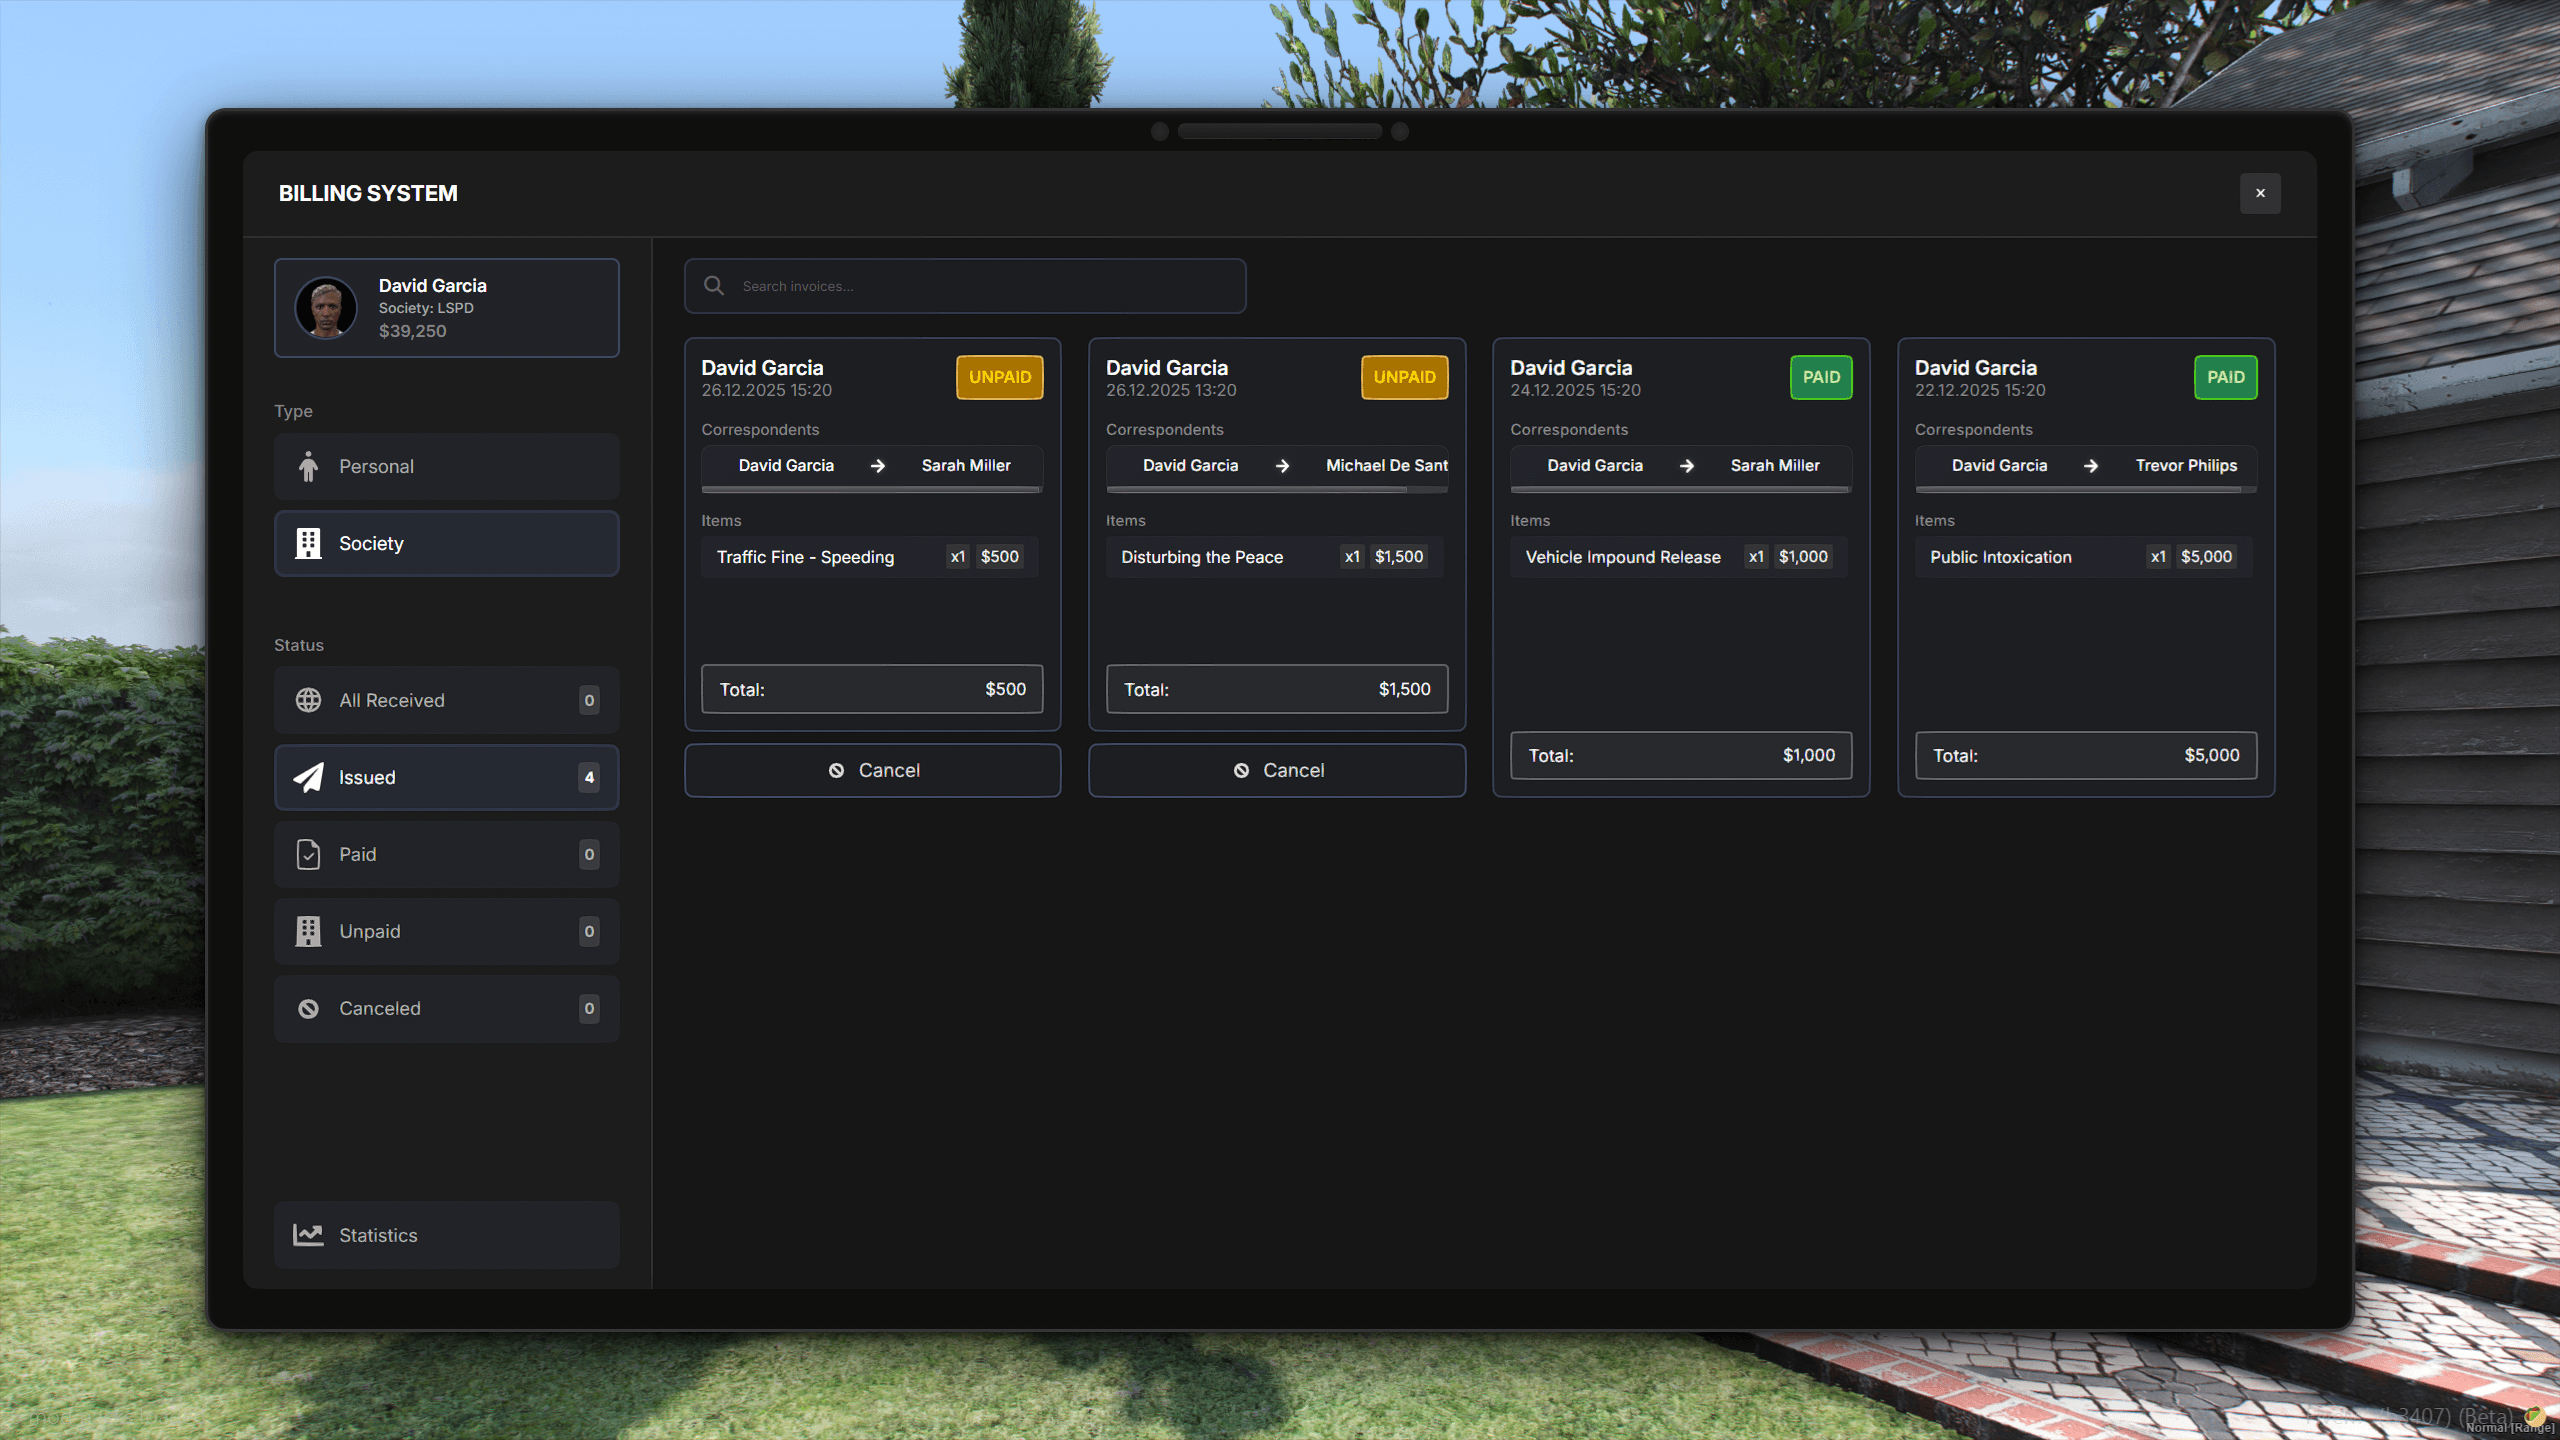Click the UNPAID badge on the 13:20 invoice
Image resolution: width=2560 pixels, height=1440 pixels.
click(x=1404, y=377)
